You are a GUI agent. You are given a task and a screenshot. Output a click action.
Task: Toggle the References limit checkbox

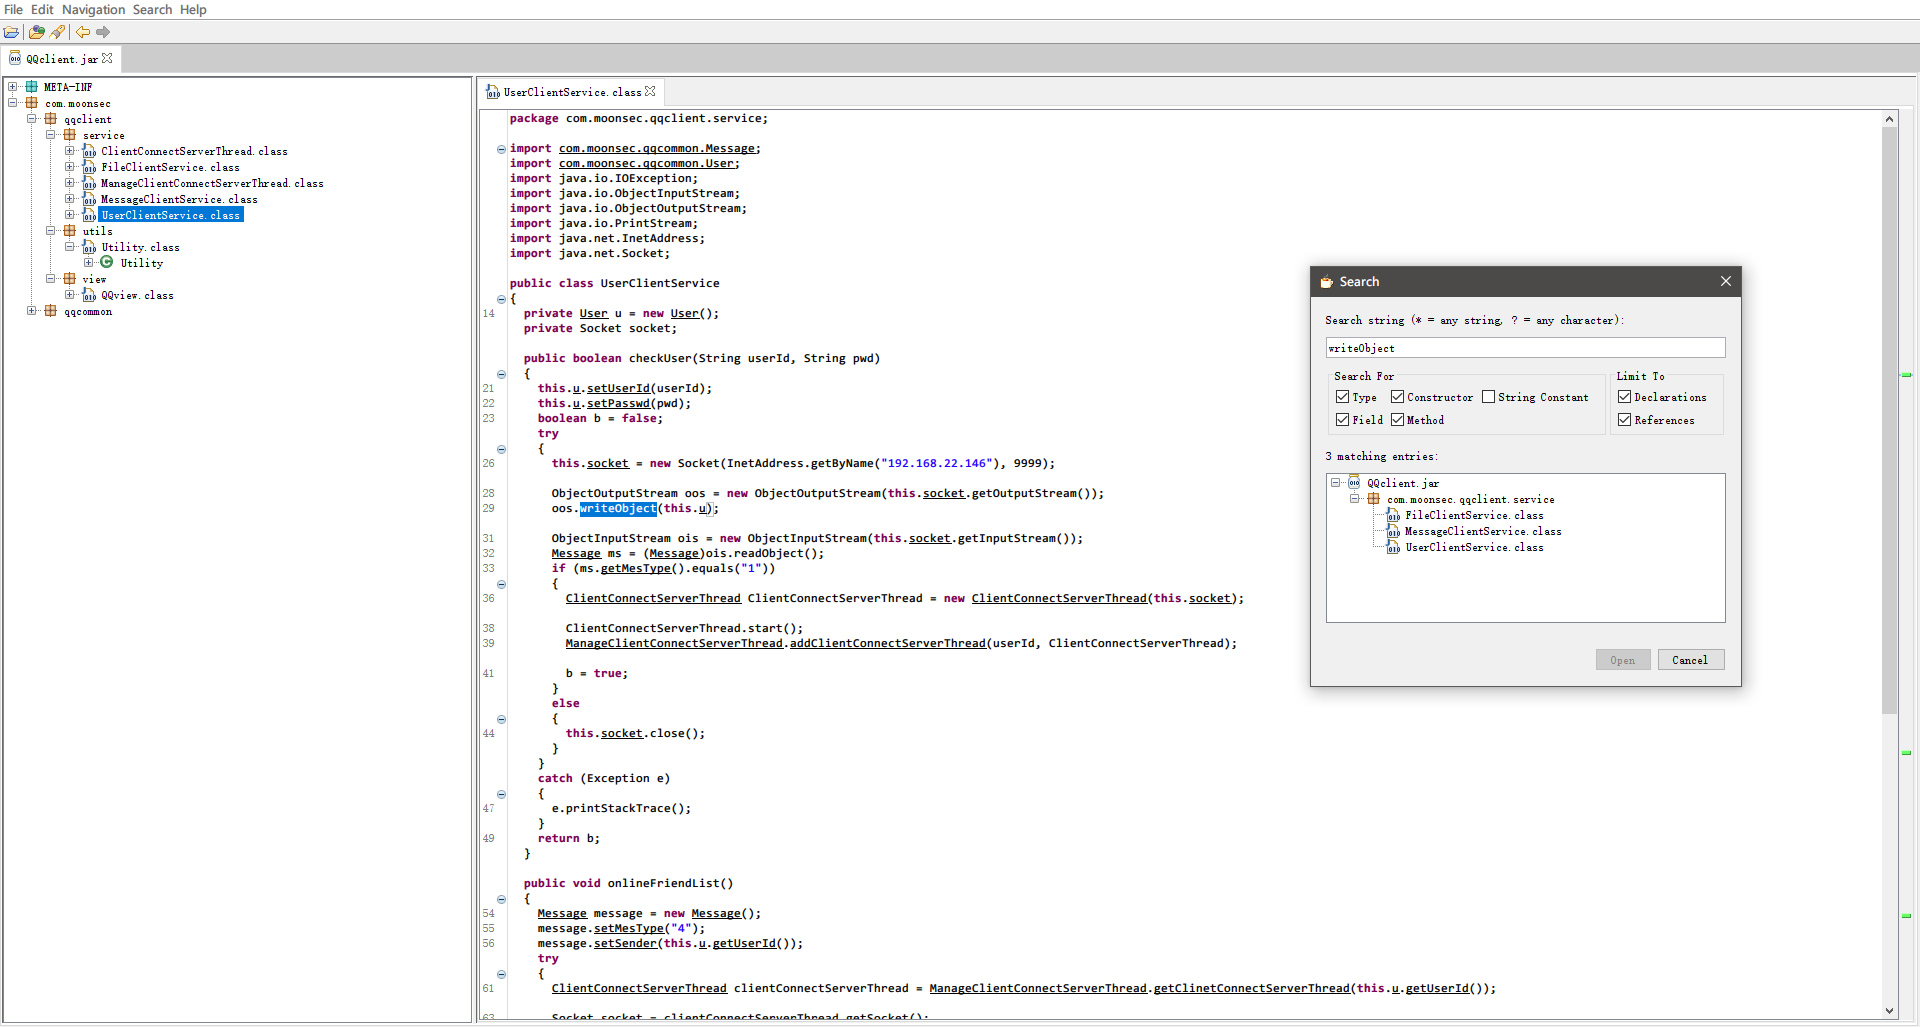coord(1624,420)
